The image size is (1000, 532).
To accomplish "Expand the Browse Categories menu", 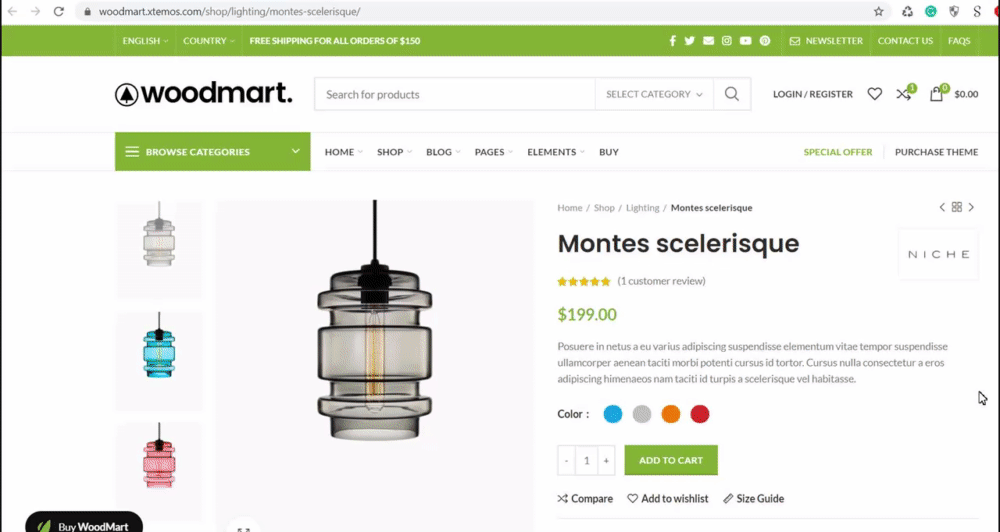I will 212,152.
